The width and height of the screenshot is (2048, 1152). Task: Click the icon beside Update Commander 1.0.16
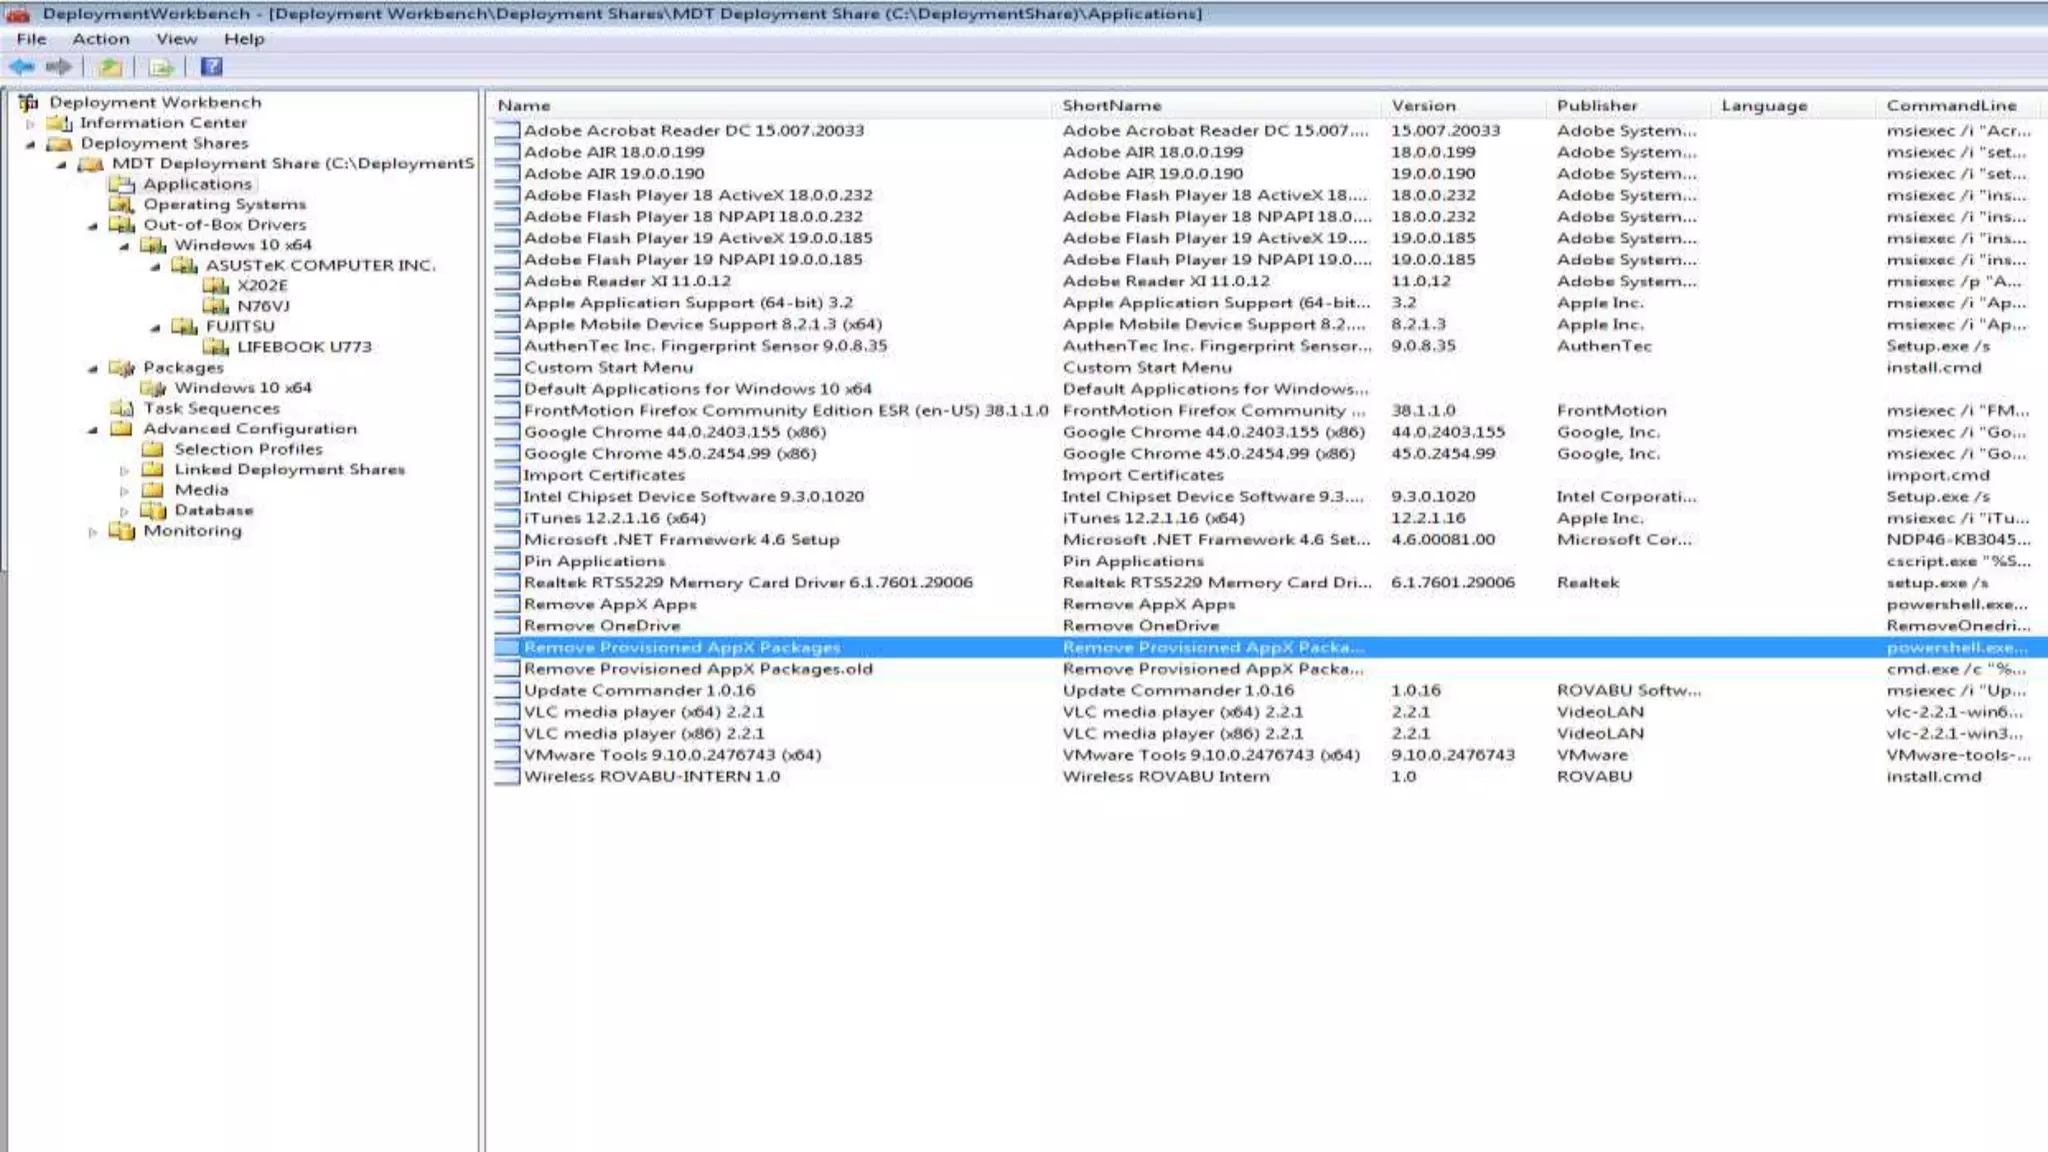[508, 690]
